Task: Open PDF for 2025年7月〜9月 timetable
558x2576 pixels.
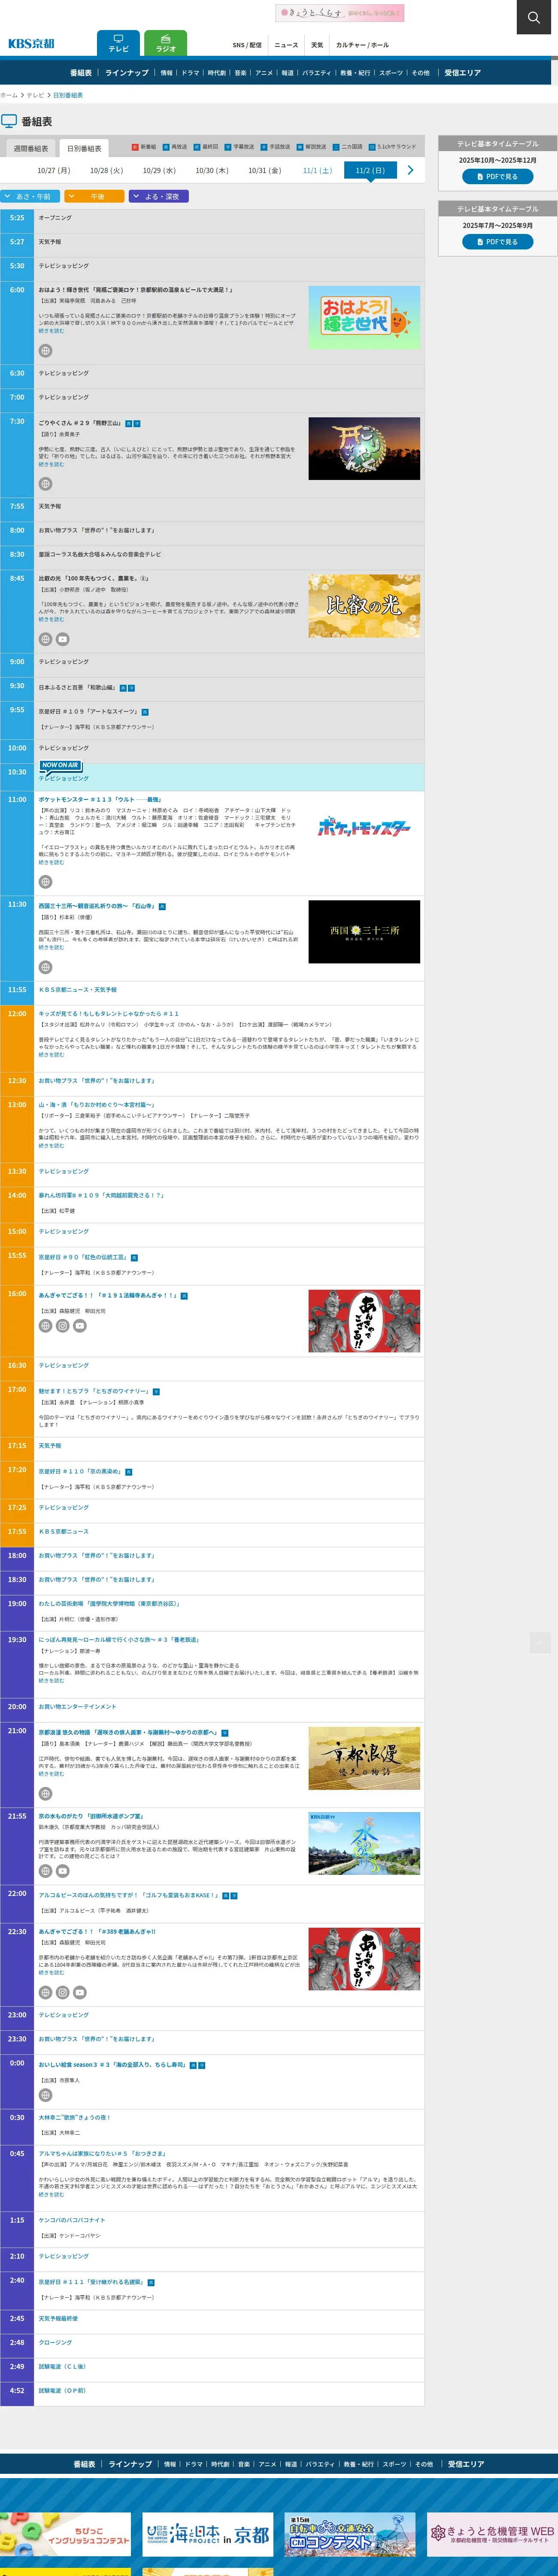Action: [497, 242]
